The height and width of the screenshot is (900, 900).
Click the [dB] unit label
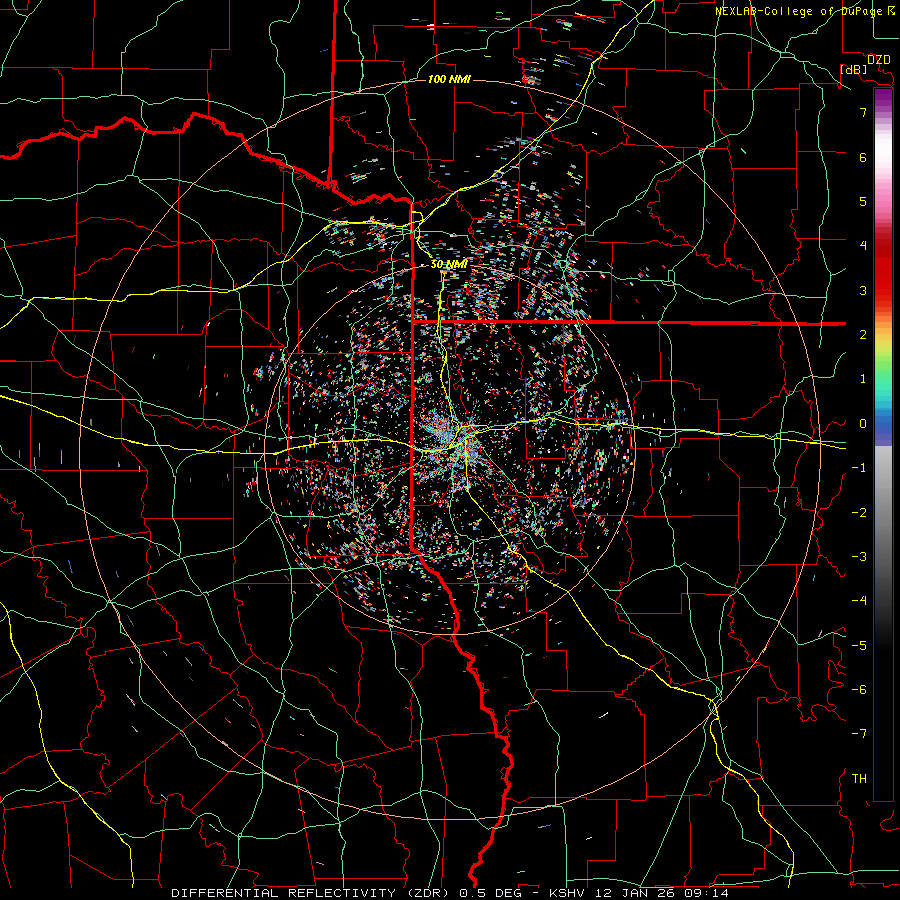point(853,69)
